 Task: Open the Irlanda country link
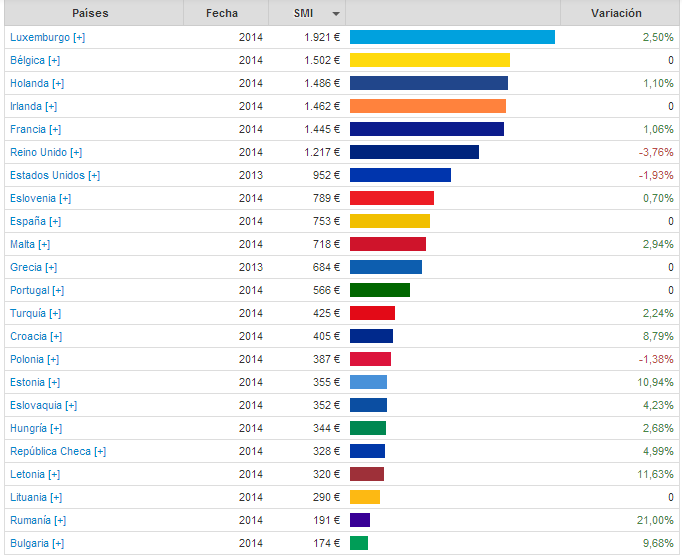tap(26, 106)
